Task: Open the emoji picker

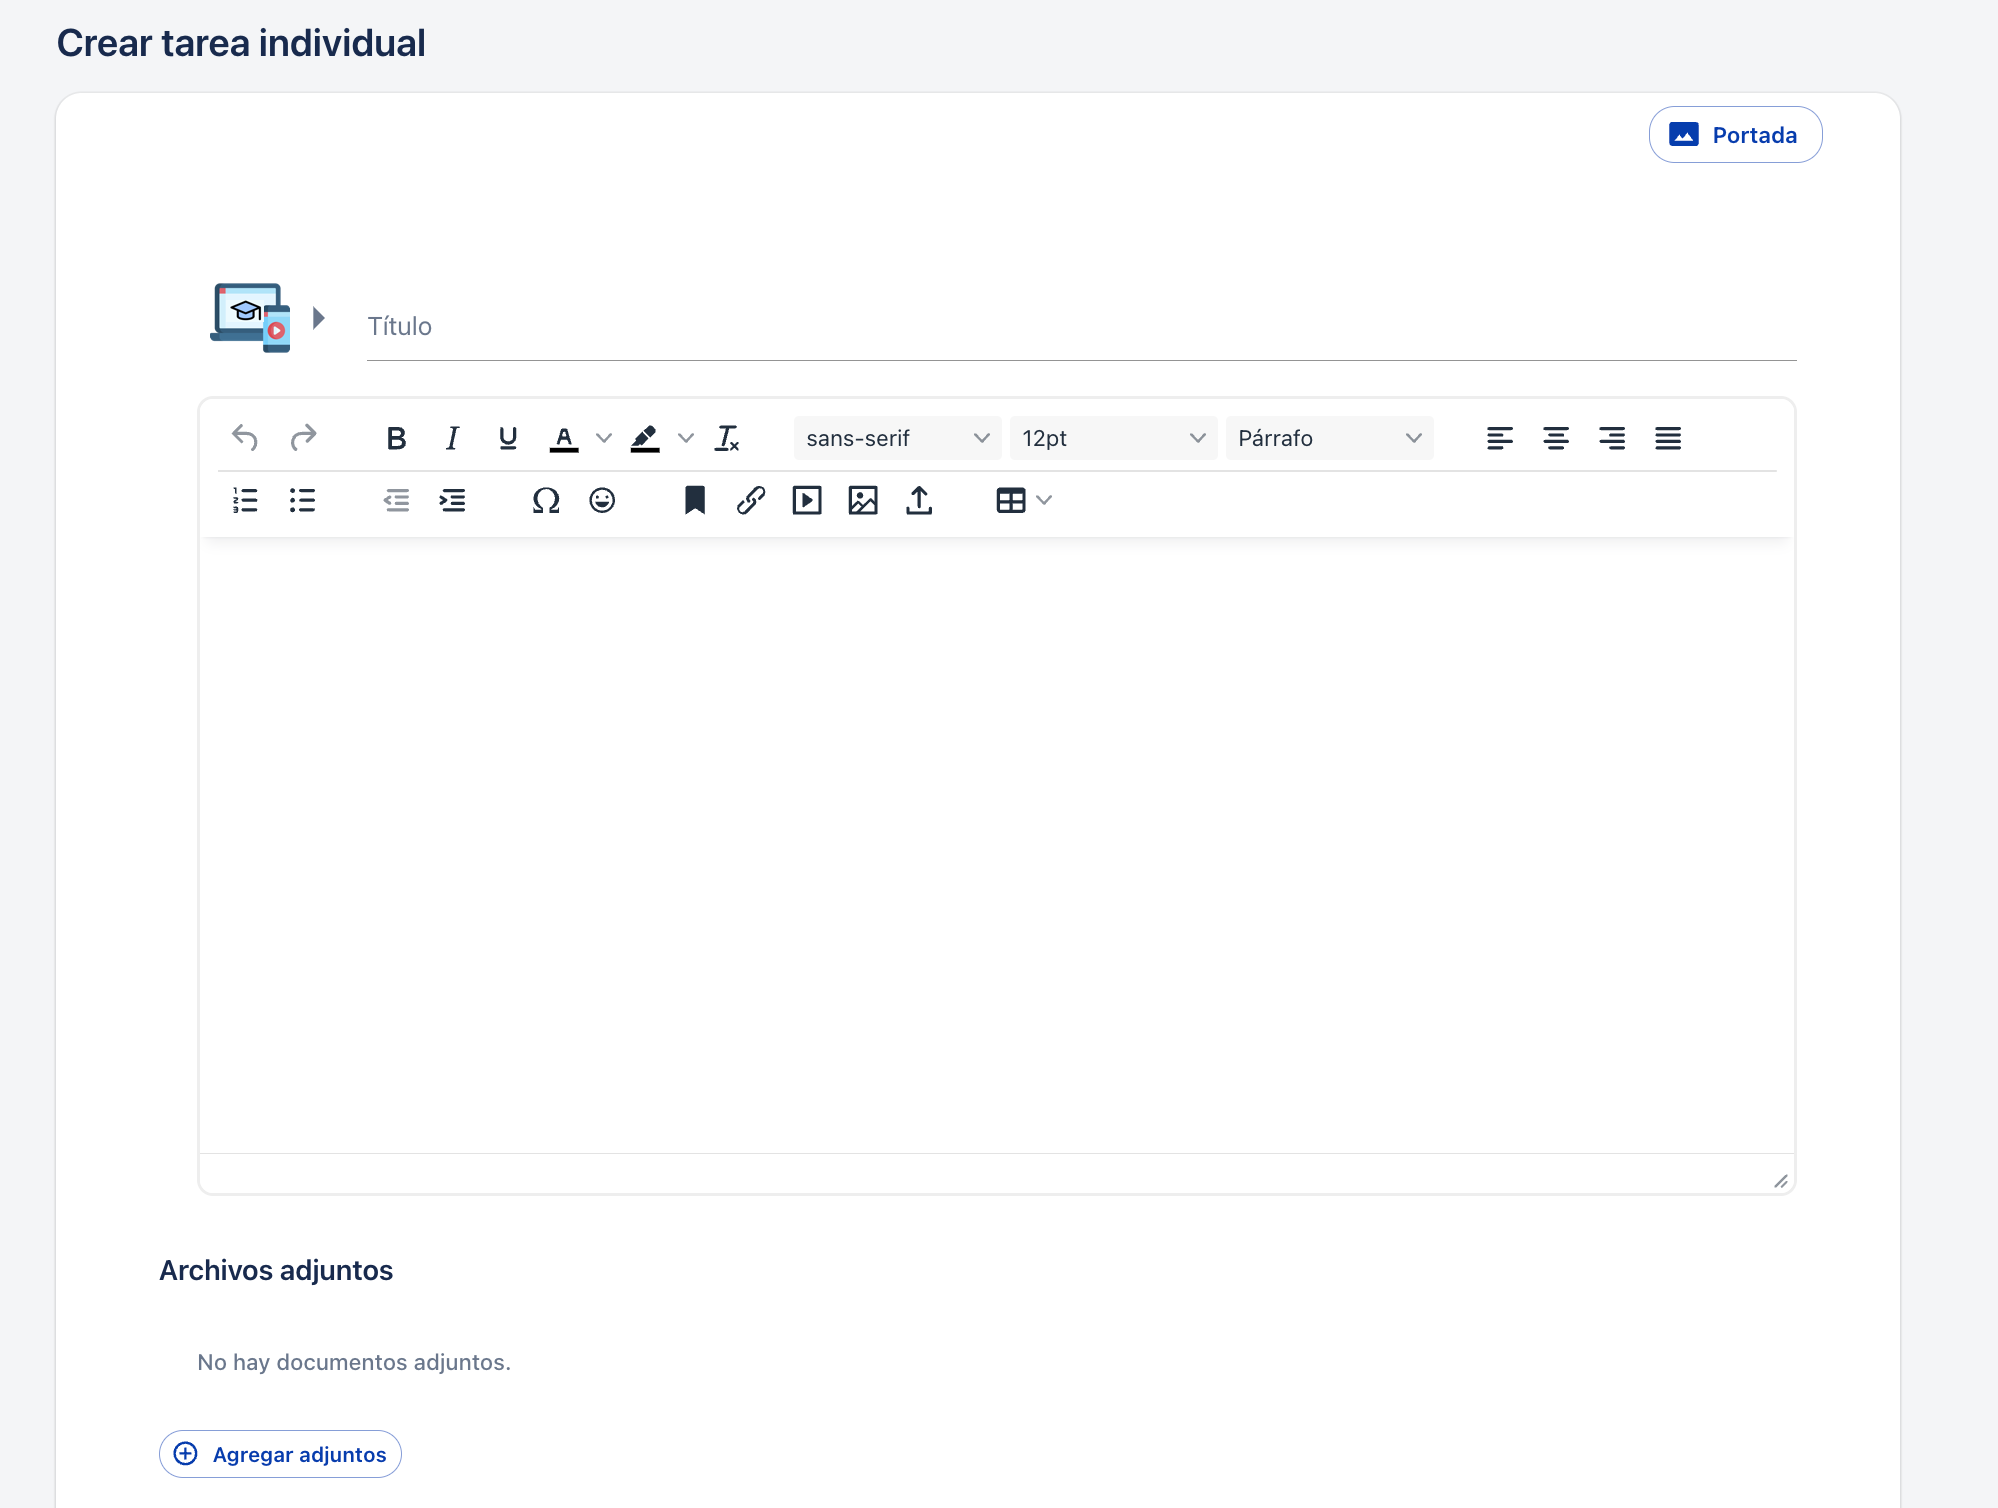Action: [602, 500]
